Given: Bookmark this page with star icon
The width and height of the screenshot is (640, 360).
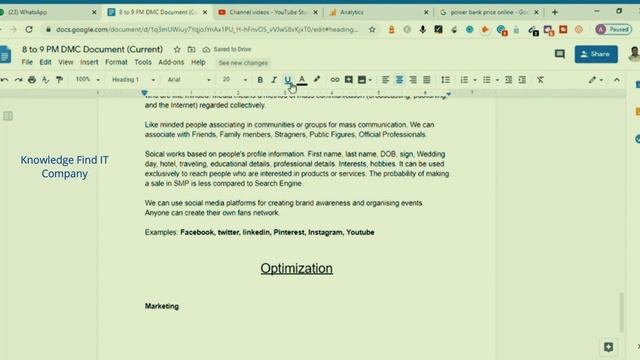Looking at the screenshot, I should (x=372, y=29).
